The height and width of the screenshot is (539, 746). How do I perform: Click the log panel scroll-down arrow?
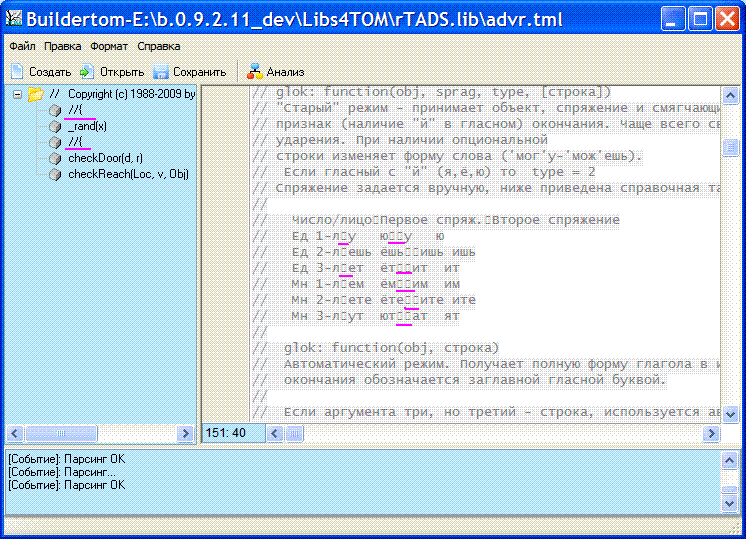coord(730,503)
